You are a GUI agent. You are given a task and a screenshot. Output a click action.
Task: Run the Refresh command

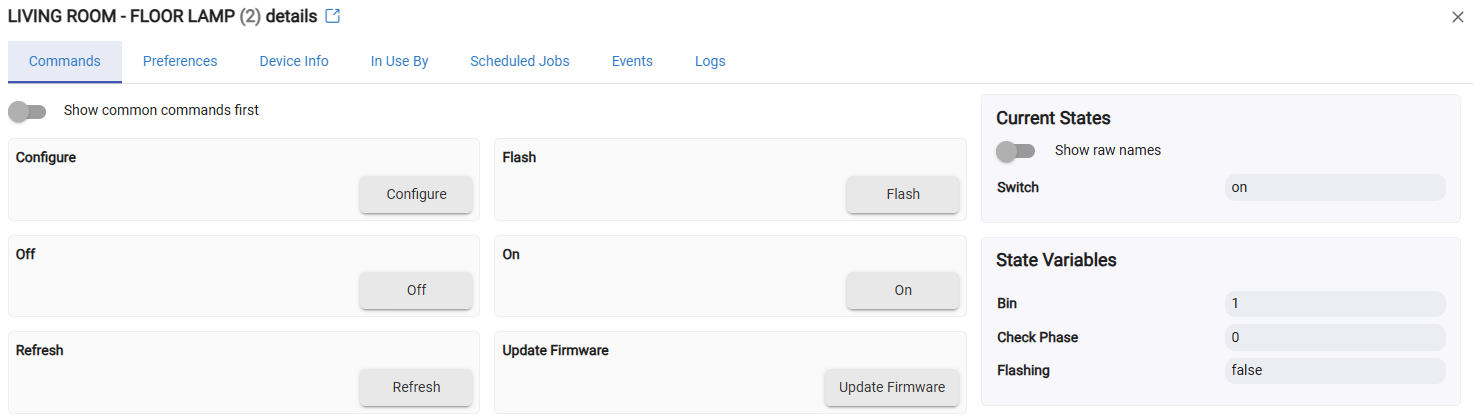tap(416, 387)
